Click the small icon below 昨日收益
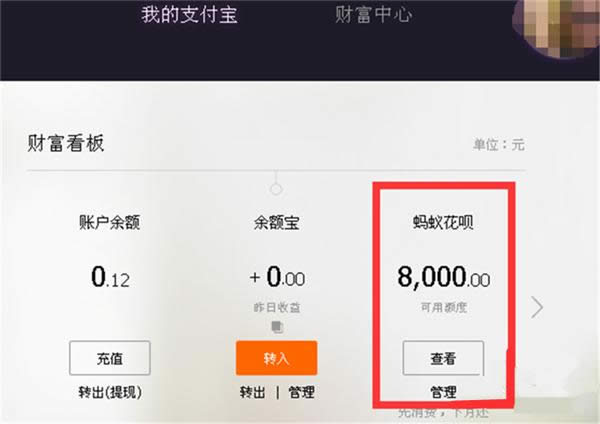The height and width of the screenshot is (424, 600). tap(276, 325)
